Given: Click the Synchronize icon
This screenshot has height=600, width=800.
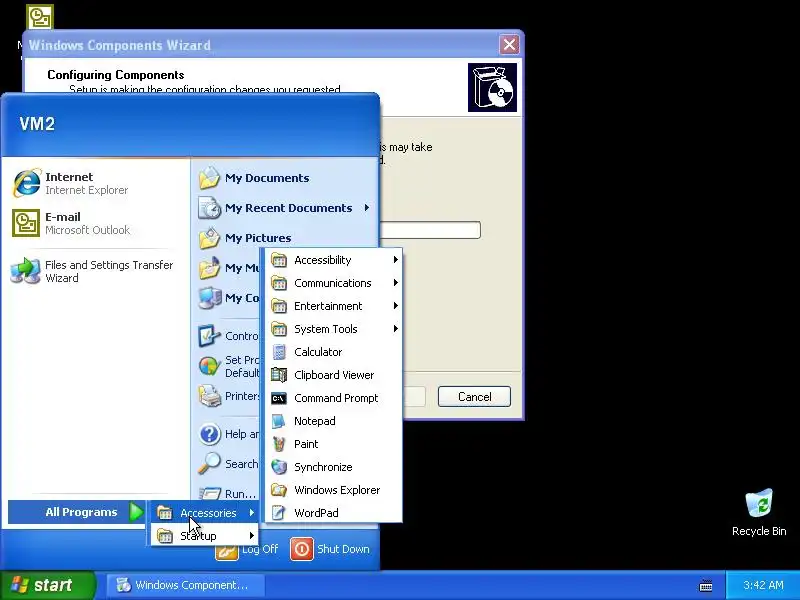Looking at the screenshot, I should point(279,467).
